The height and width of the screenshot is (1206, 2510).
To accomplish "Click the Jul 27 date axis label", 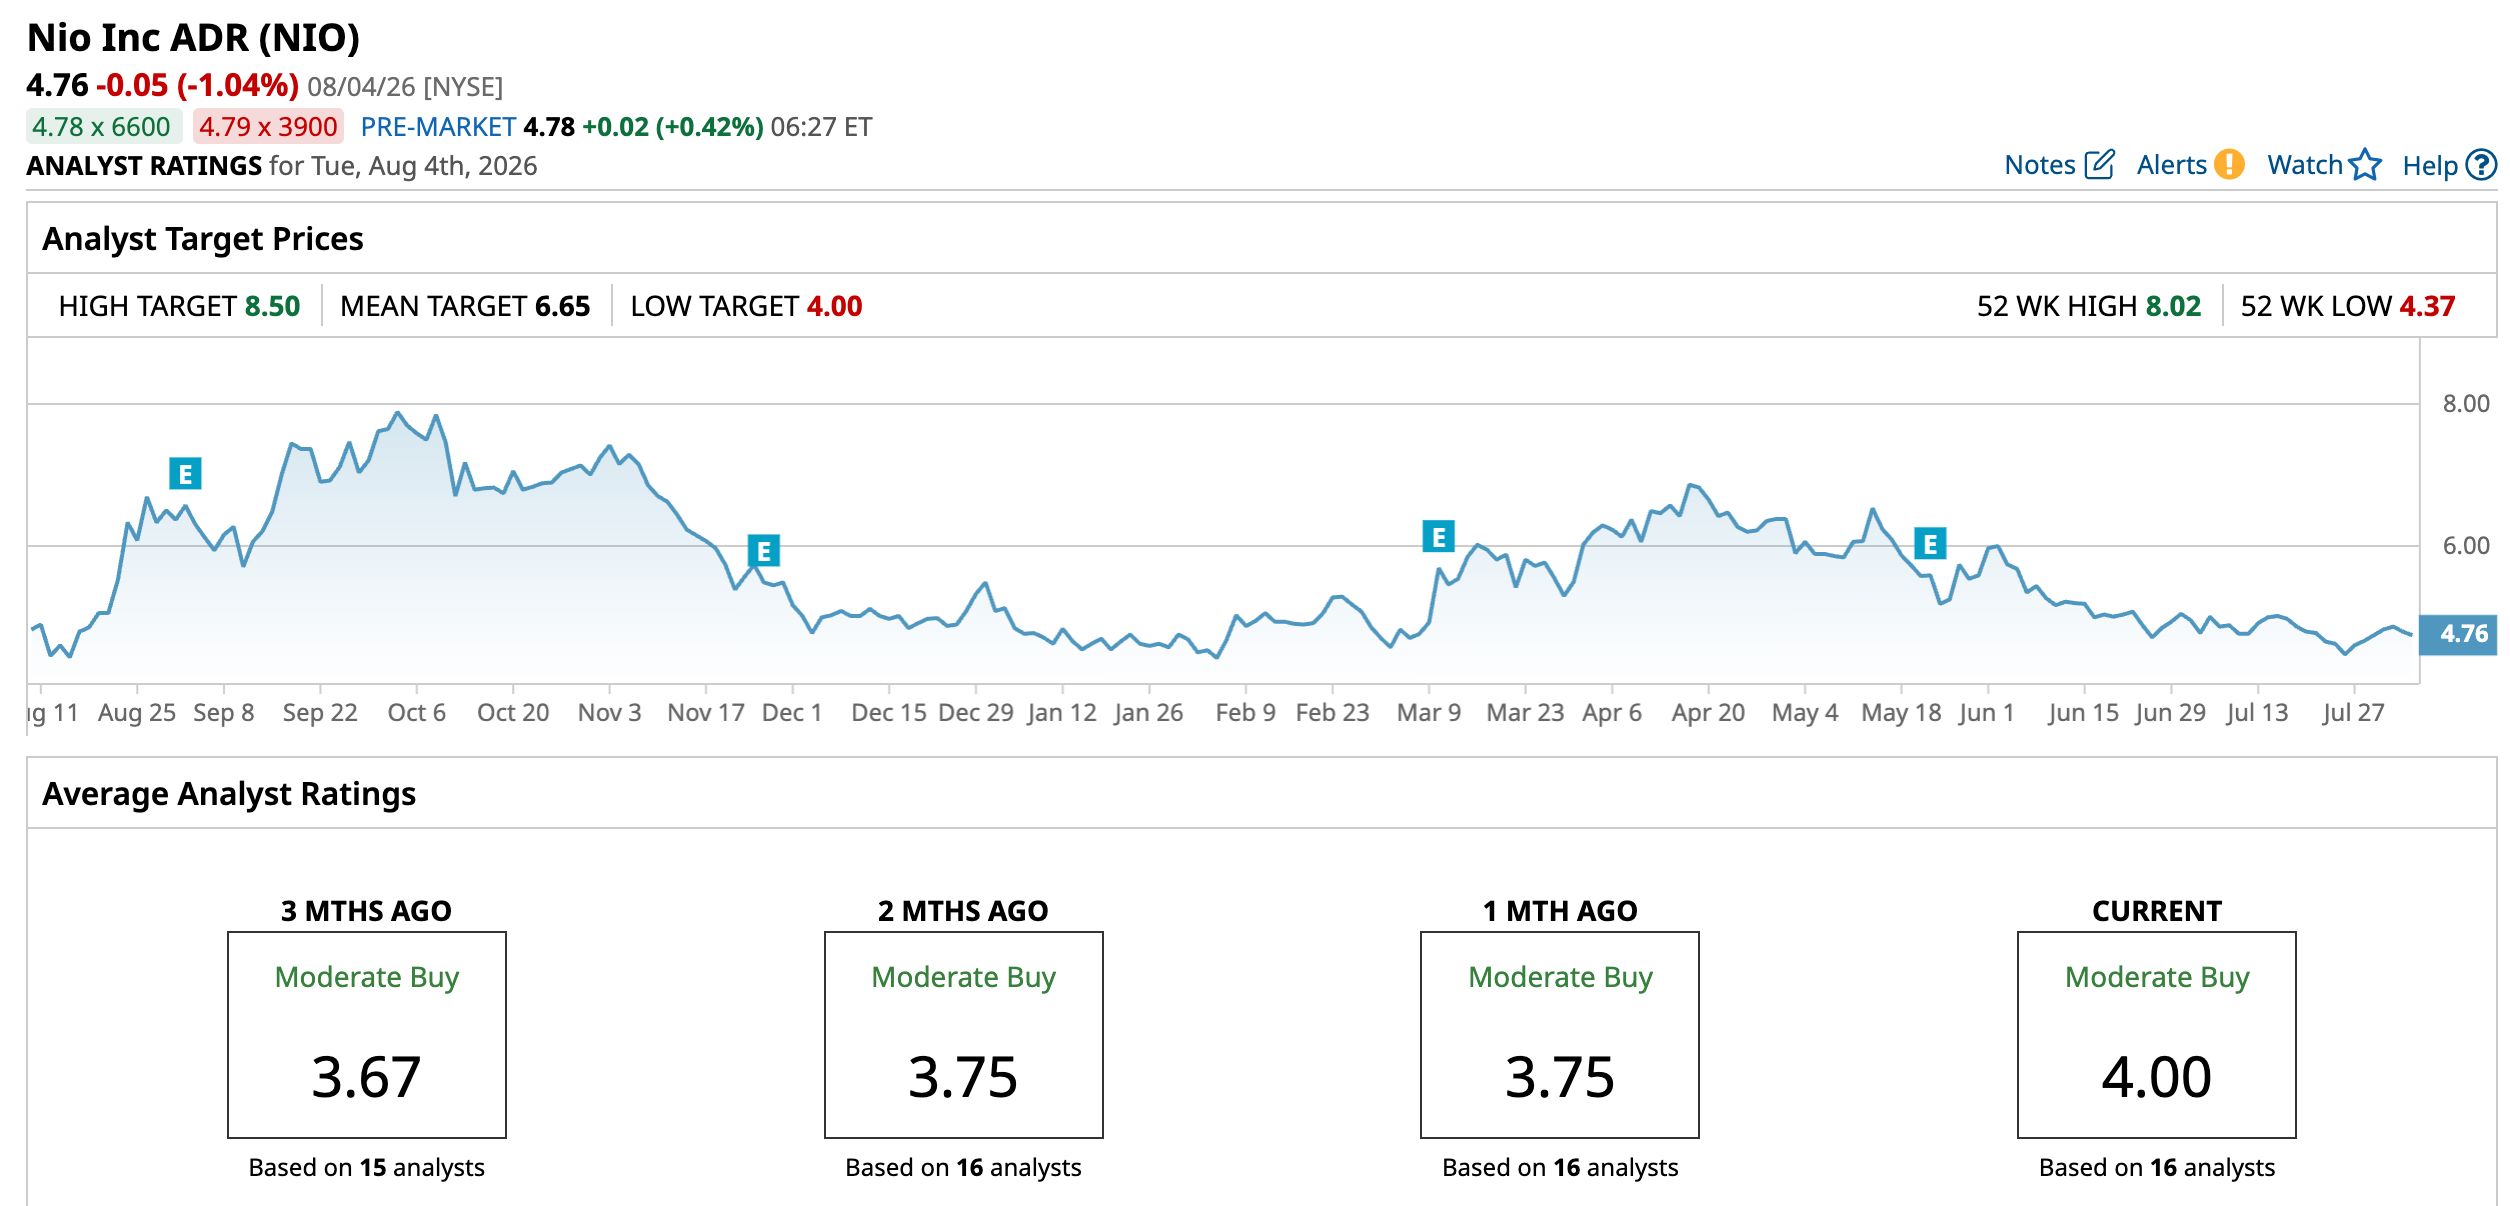I will click(2353, 713).
